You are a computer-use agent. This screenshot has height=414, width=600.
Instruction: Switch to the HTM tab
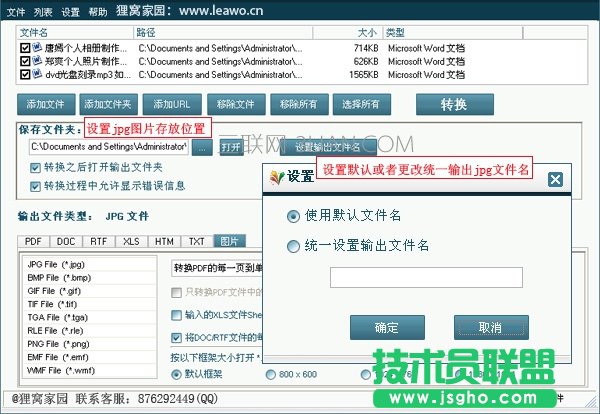(x=164, y=241)
